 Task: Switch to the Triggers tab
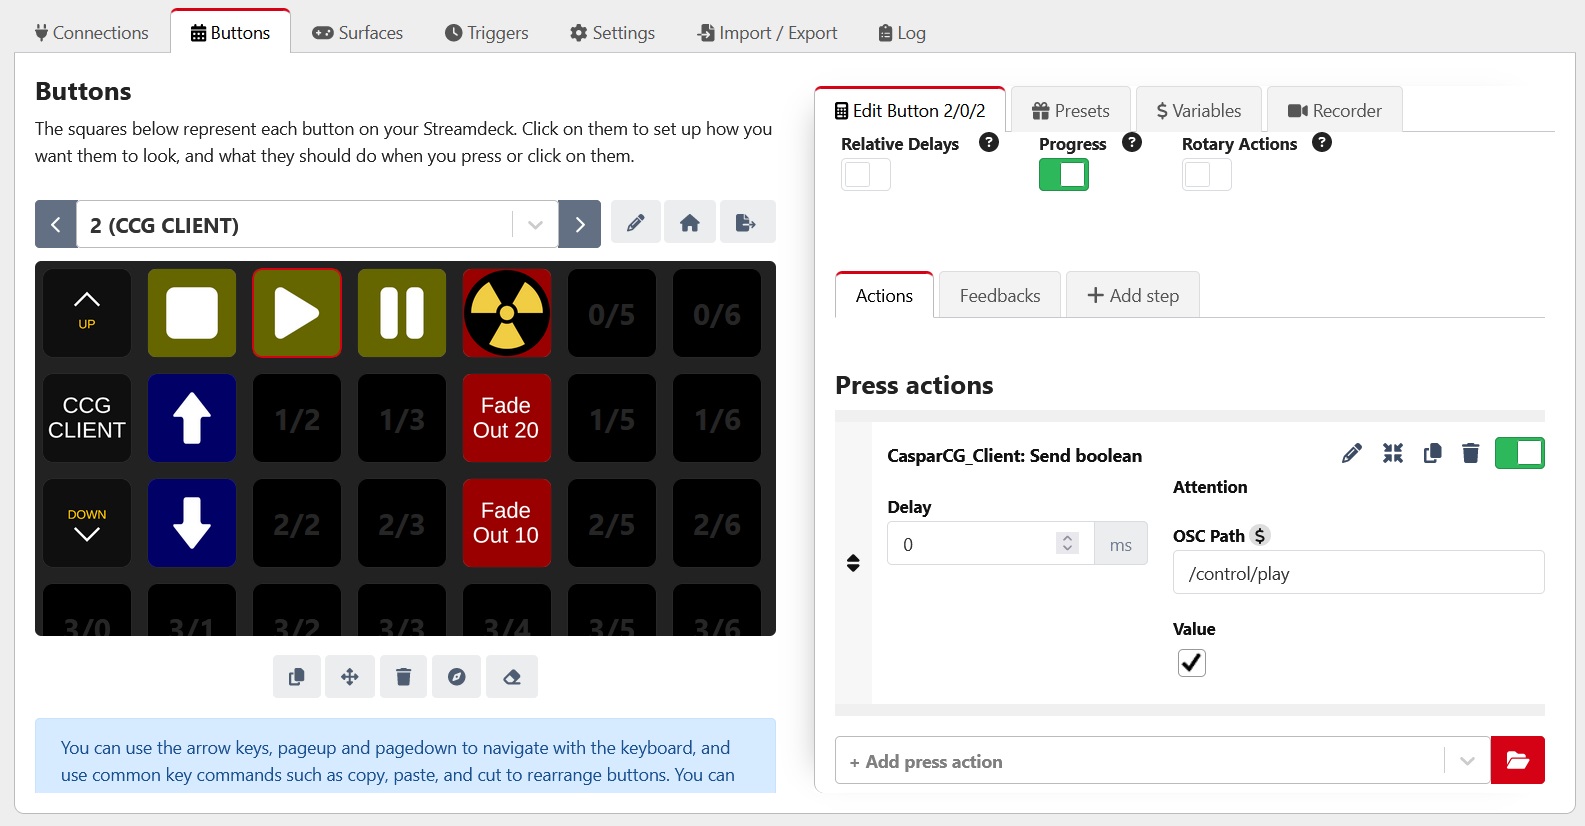(x=486, y=33)
